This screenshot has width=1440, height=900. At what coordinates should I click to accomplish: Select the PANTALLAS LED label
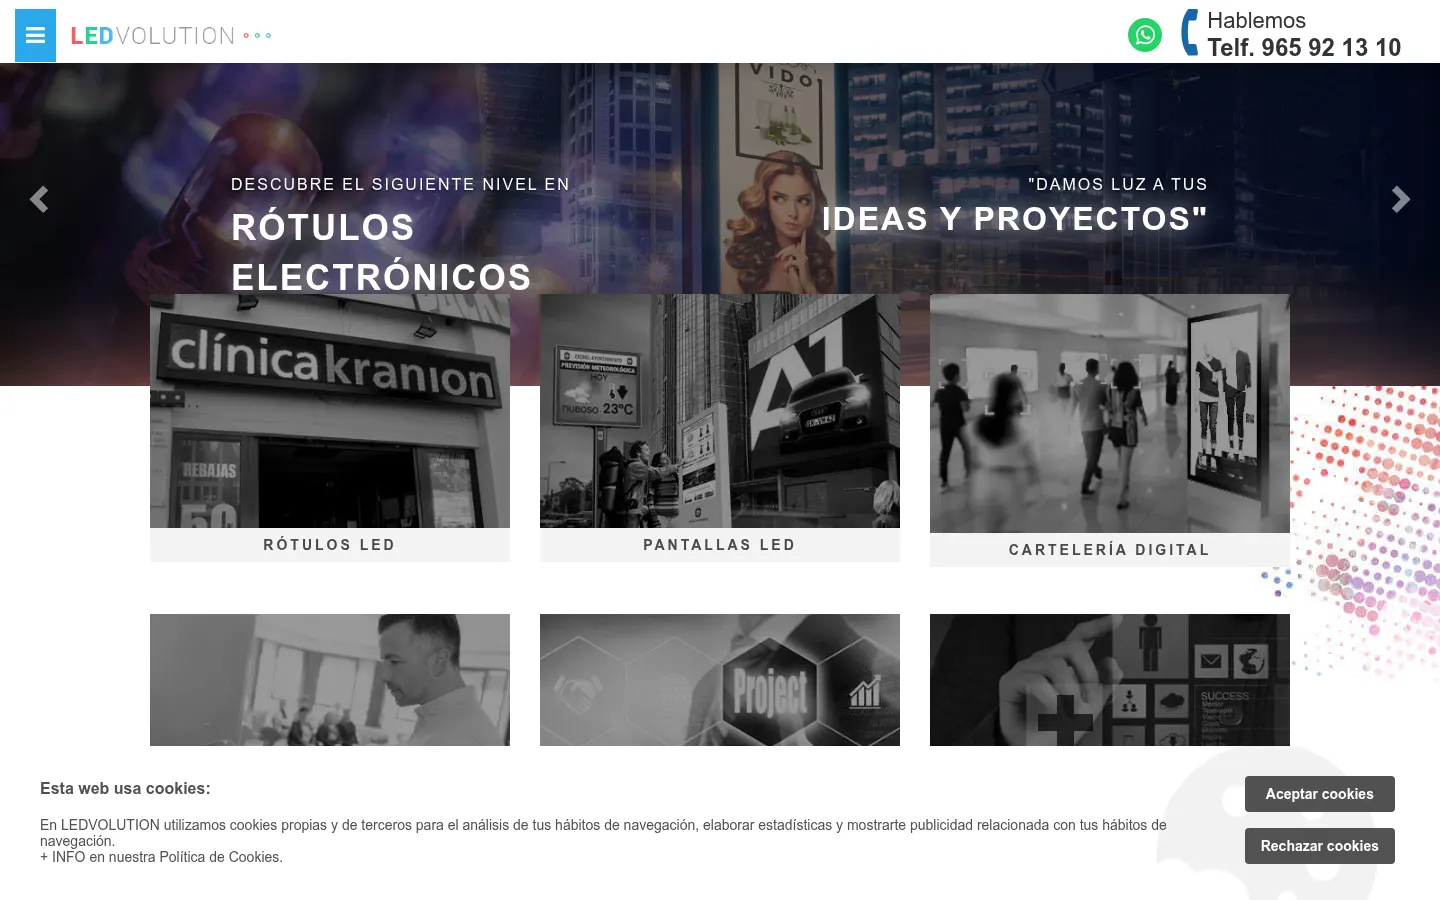720,545
